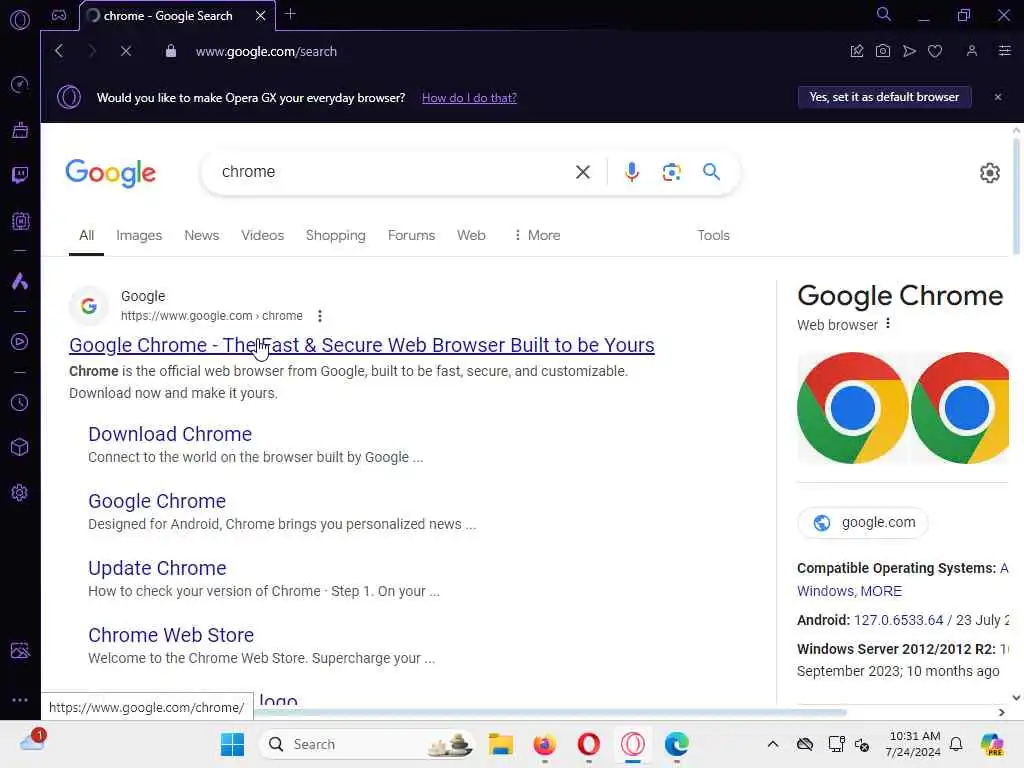
Task: Open the Download Chrome sitelink
Action: click(x=170, y=434)
